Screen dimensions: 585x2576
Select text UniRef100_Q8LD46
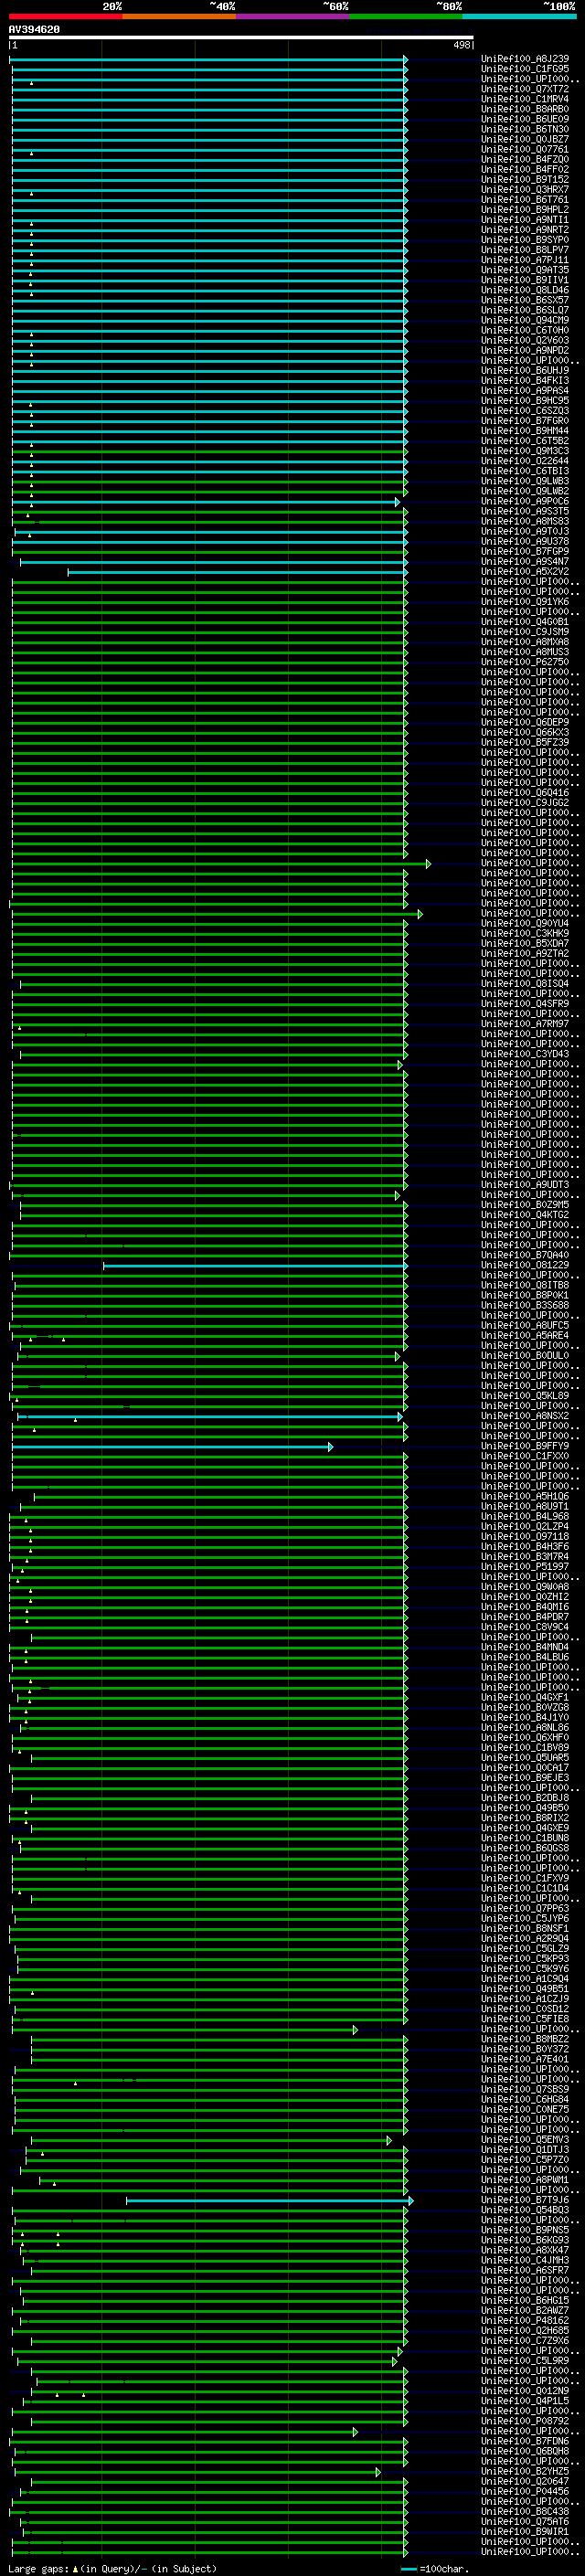[525, 290]
